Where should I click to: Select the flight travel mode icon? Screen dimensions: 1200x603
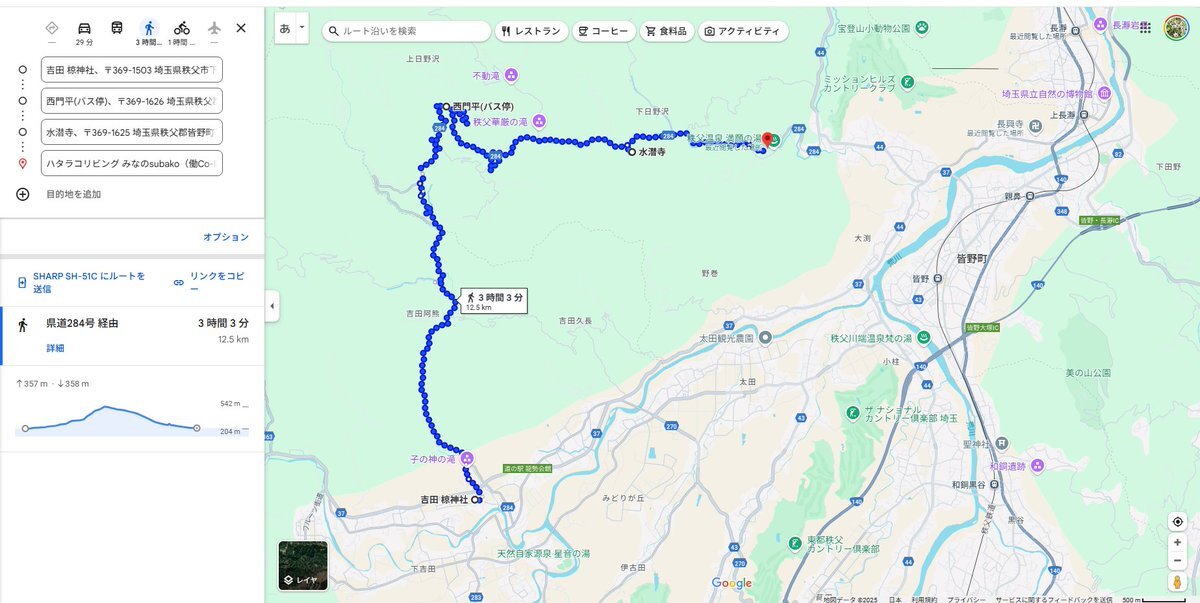point(214,28)
